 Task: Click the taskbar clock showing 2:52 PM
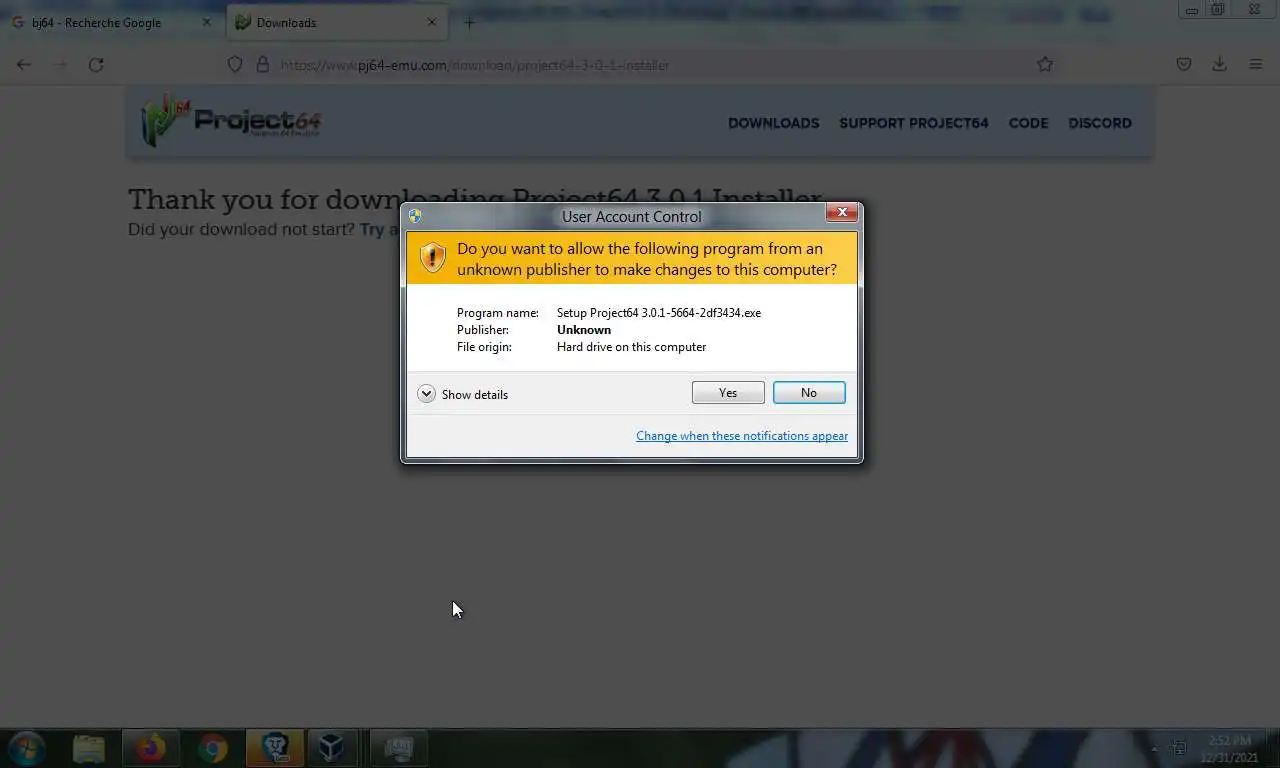[x=1229, y=748]
